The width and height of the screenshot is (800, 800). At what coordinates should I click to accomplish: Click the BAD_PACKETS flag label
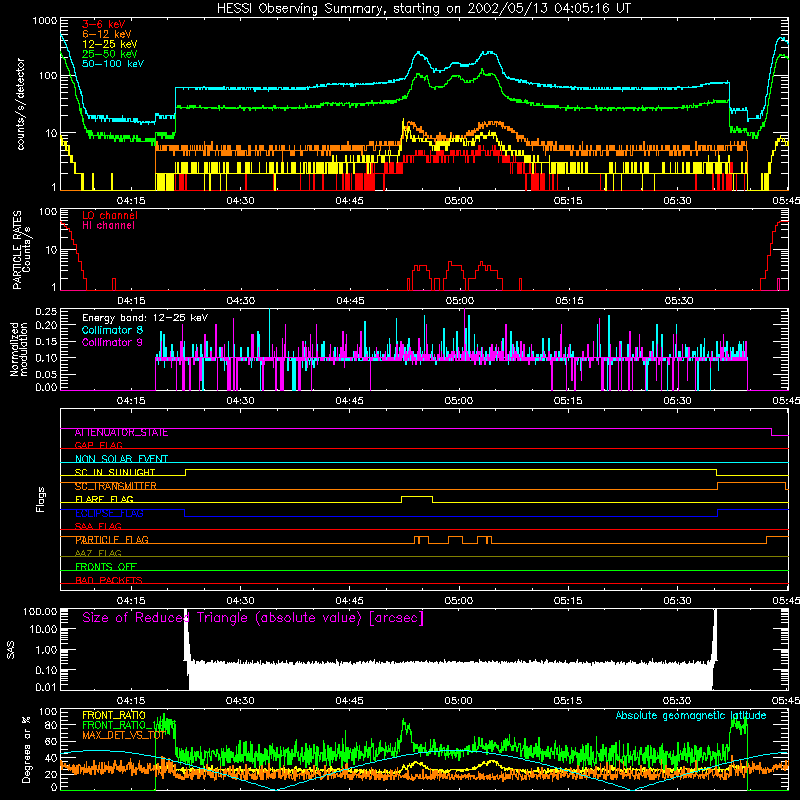tap(109, 580)
